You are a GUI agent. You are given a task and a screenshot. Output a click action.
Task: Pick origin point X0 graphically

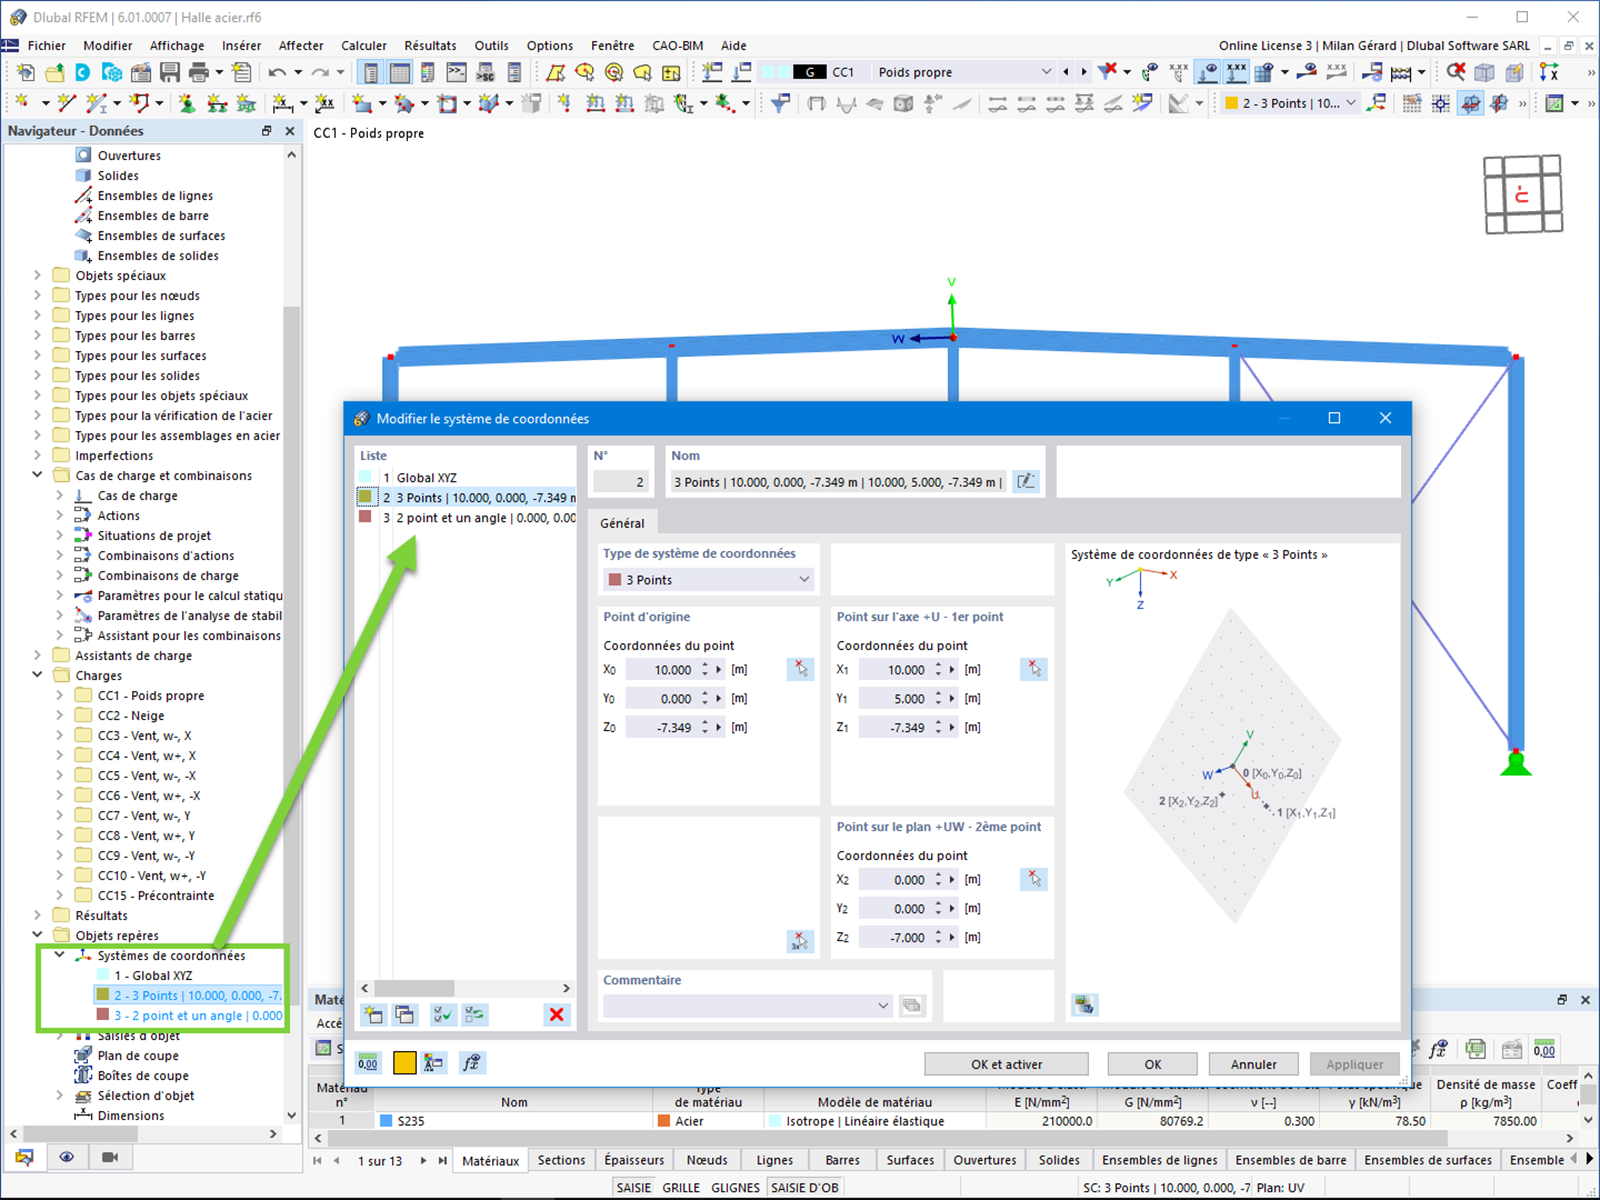click(800, 669)
